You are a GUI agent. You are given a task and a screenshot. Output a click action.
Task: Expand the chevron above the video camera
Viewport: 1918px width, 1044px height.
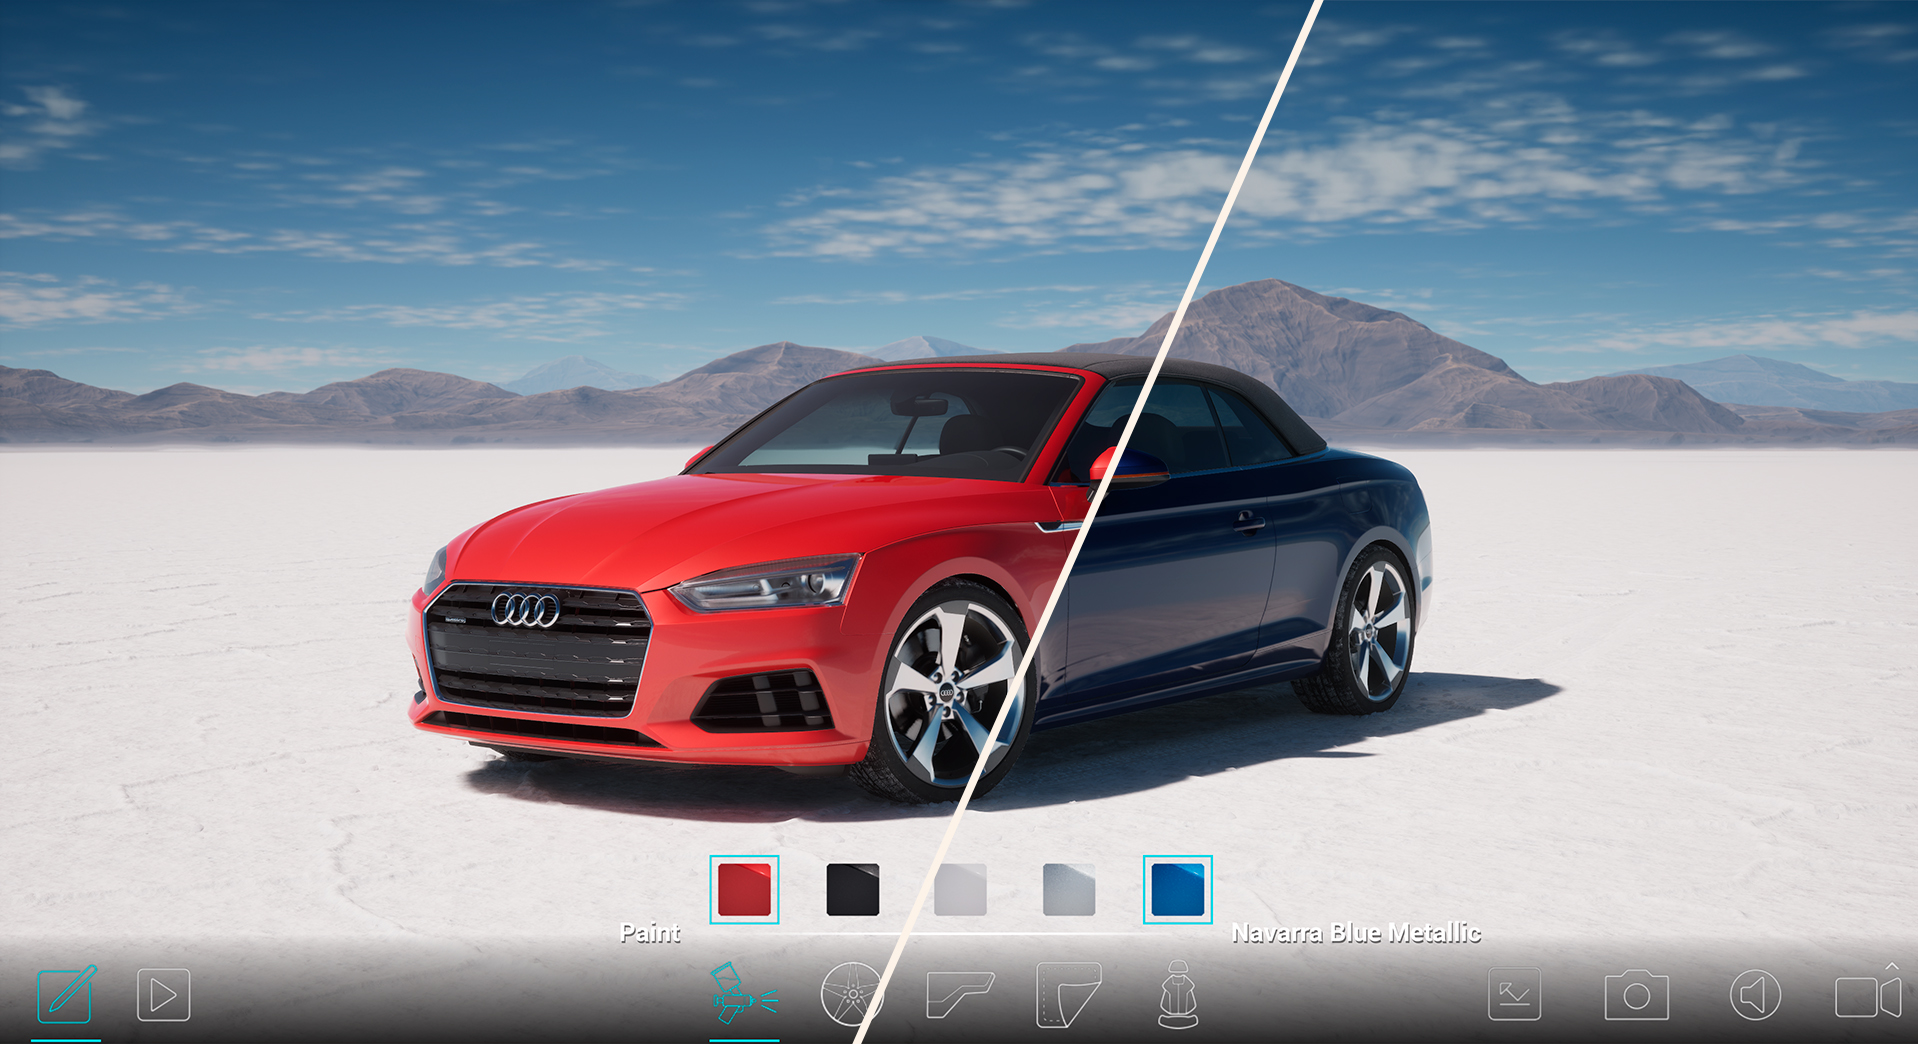tap(1892, 967)
